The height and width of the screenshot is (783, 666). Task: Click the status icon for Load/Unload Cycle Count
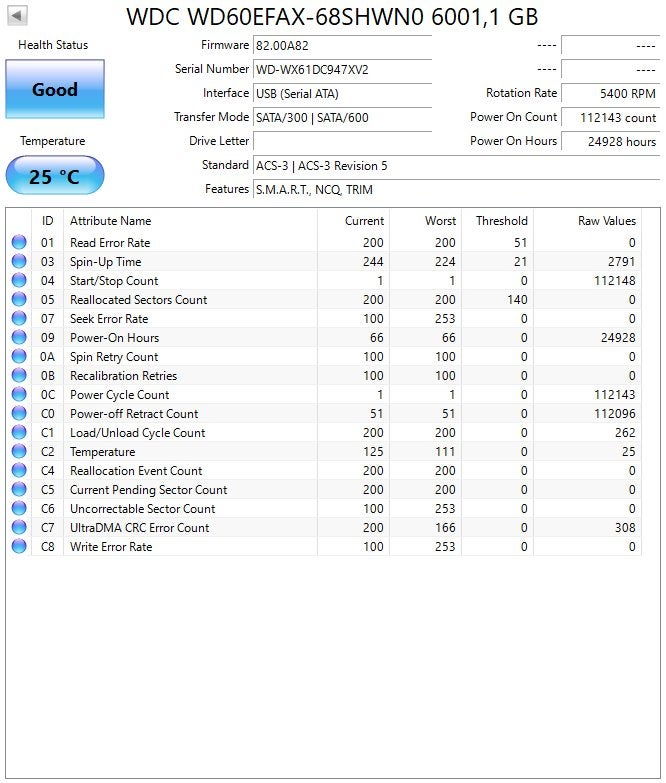point(19,432)
